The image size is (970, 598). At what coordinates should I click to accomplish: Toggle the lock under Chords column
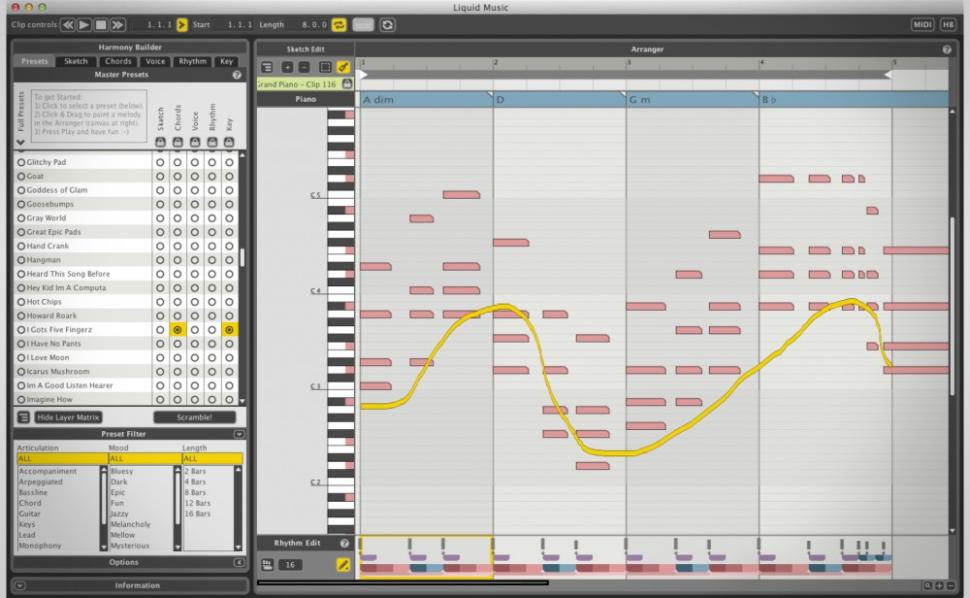(x=177, y=142)
